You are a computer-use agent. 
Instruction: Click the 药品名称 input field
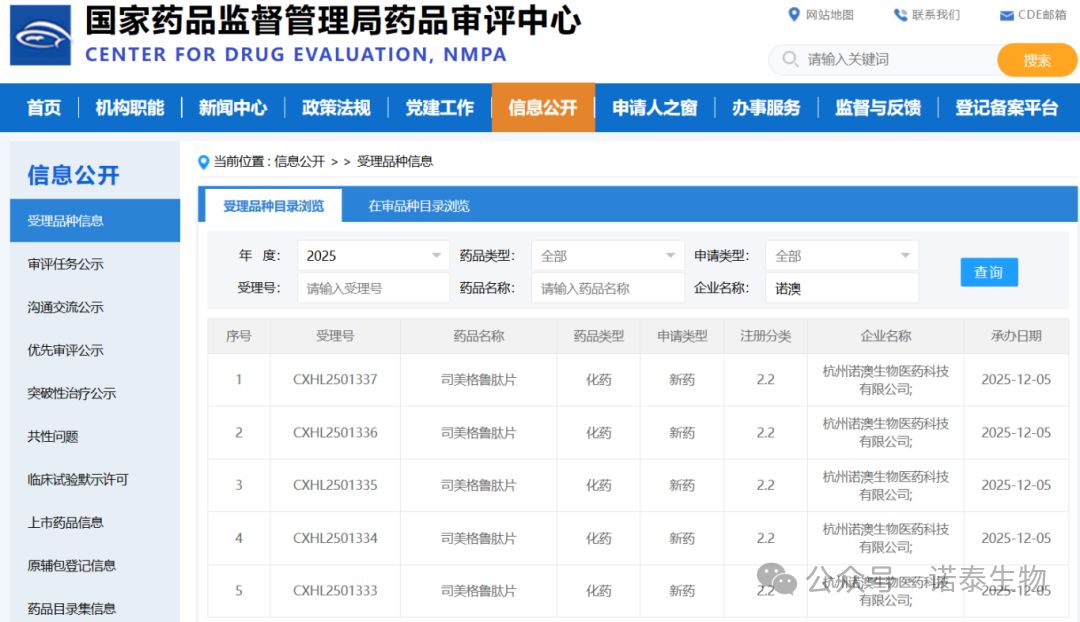607,288
